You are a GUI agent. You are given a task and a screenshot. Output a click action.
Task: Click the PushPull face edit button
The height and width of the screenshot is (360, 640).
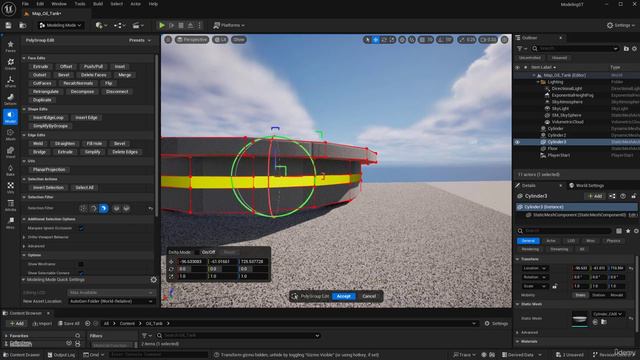click(93, 67)
